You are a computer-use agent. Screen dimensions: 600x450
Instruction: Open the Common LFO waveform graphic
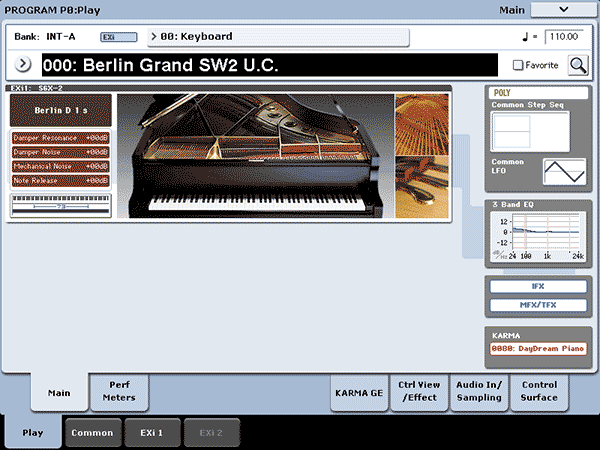click(564, 171)
